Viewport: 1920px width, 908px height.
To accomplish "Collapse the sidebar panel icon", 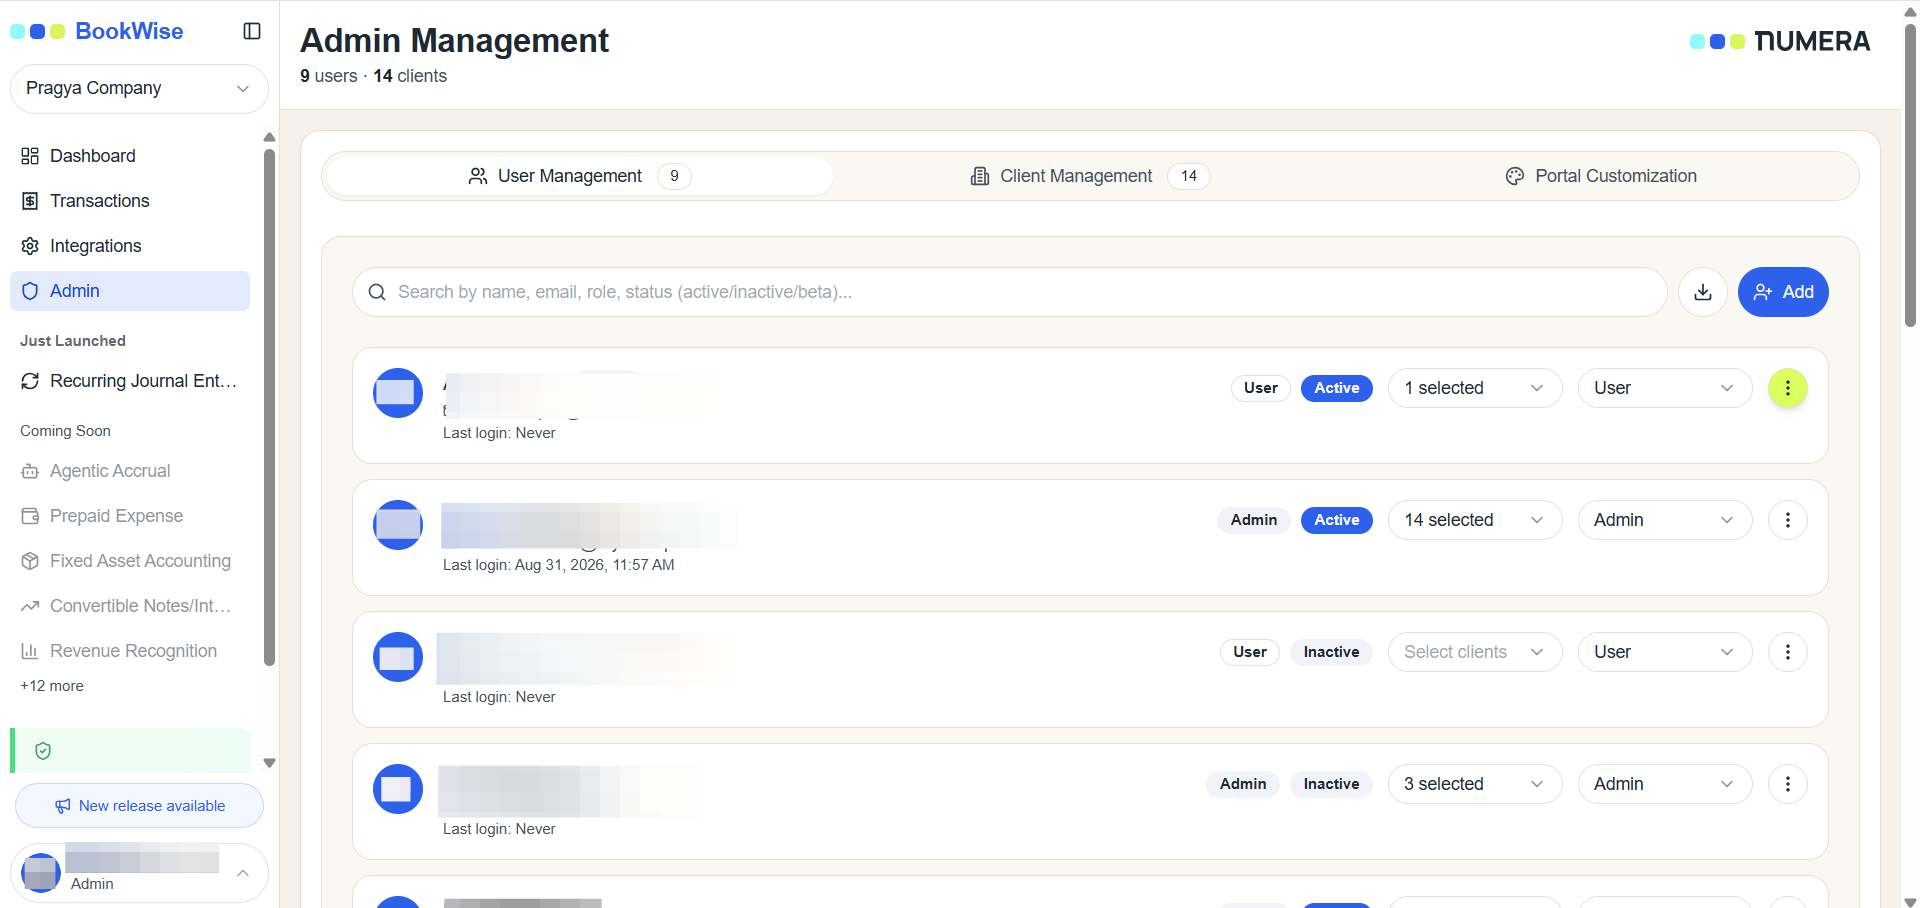I will 252,31.
